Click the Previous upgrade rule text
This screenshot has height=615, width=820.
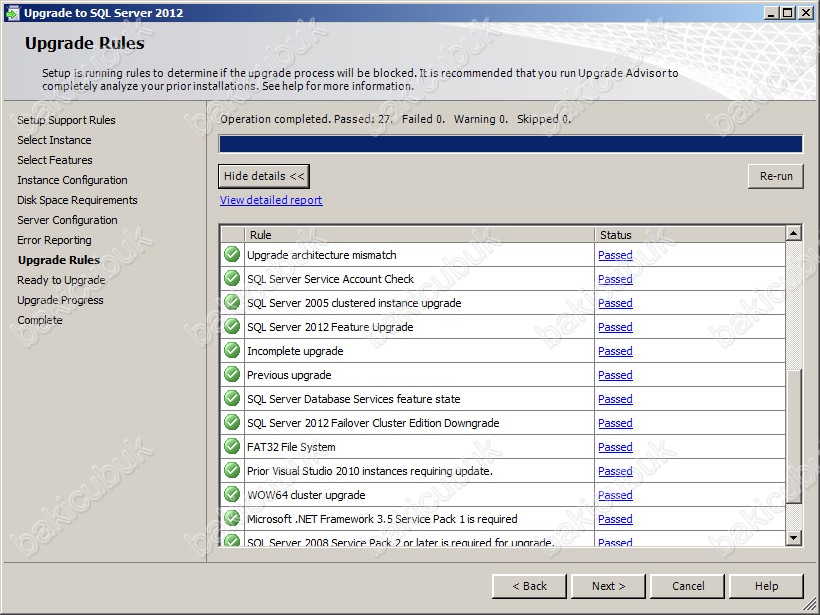289,375
